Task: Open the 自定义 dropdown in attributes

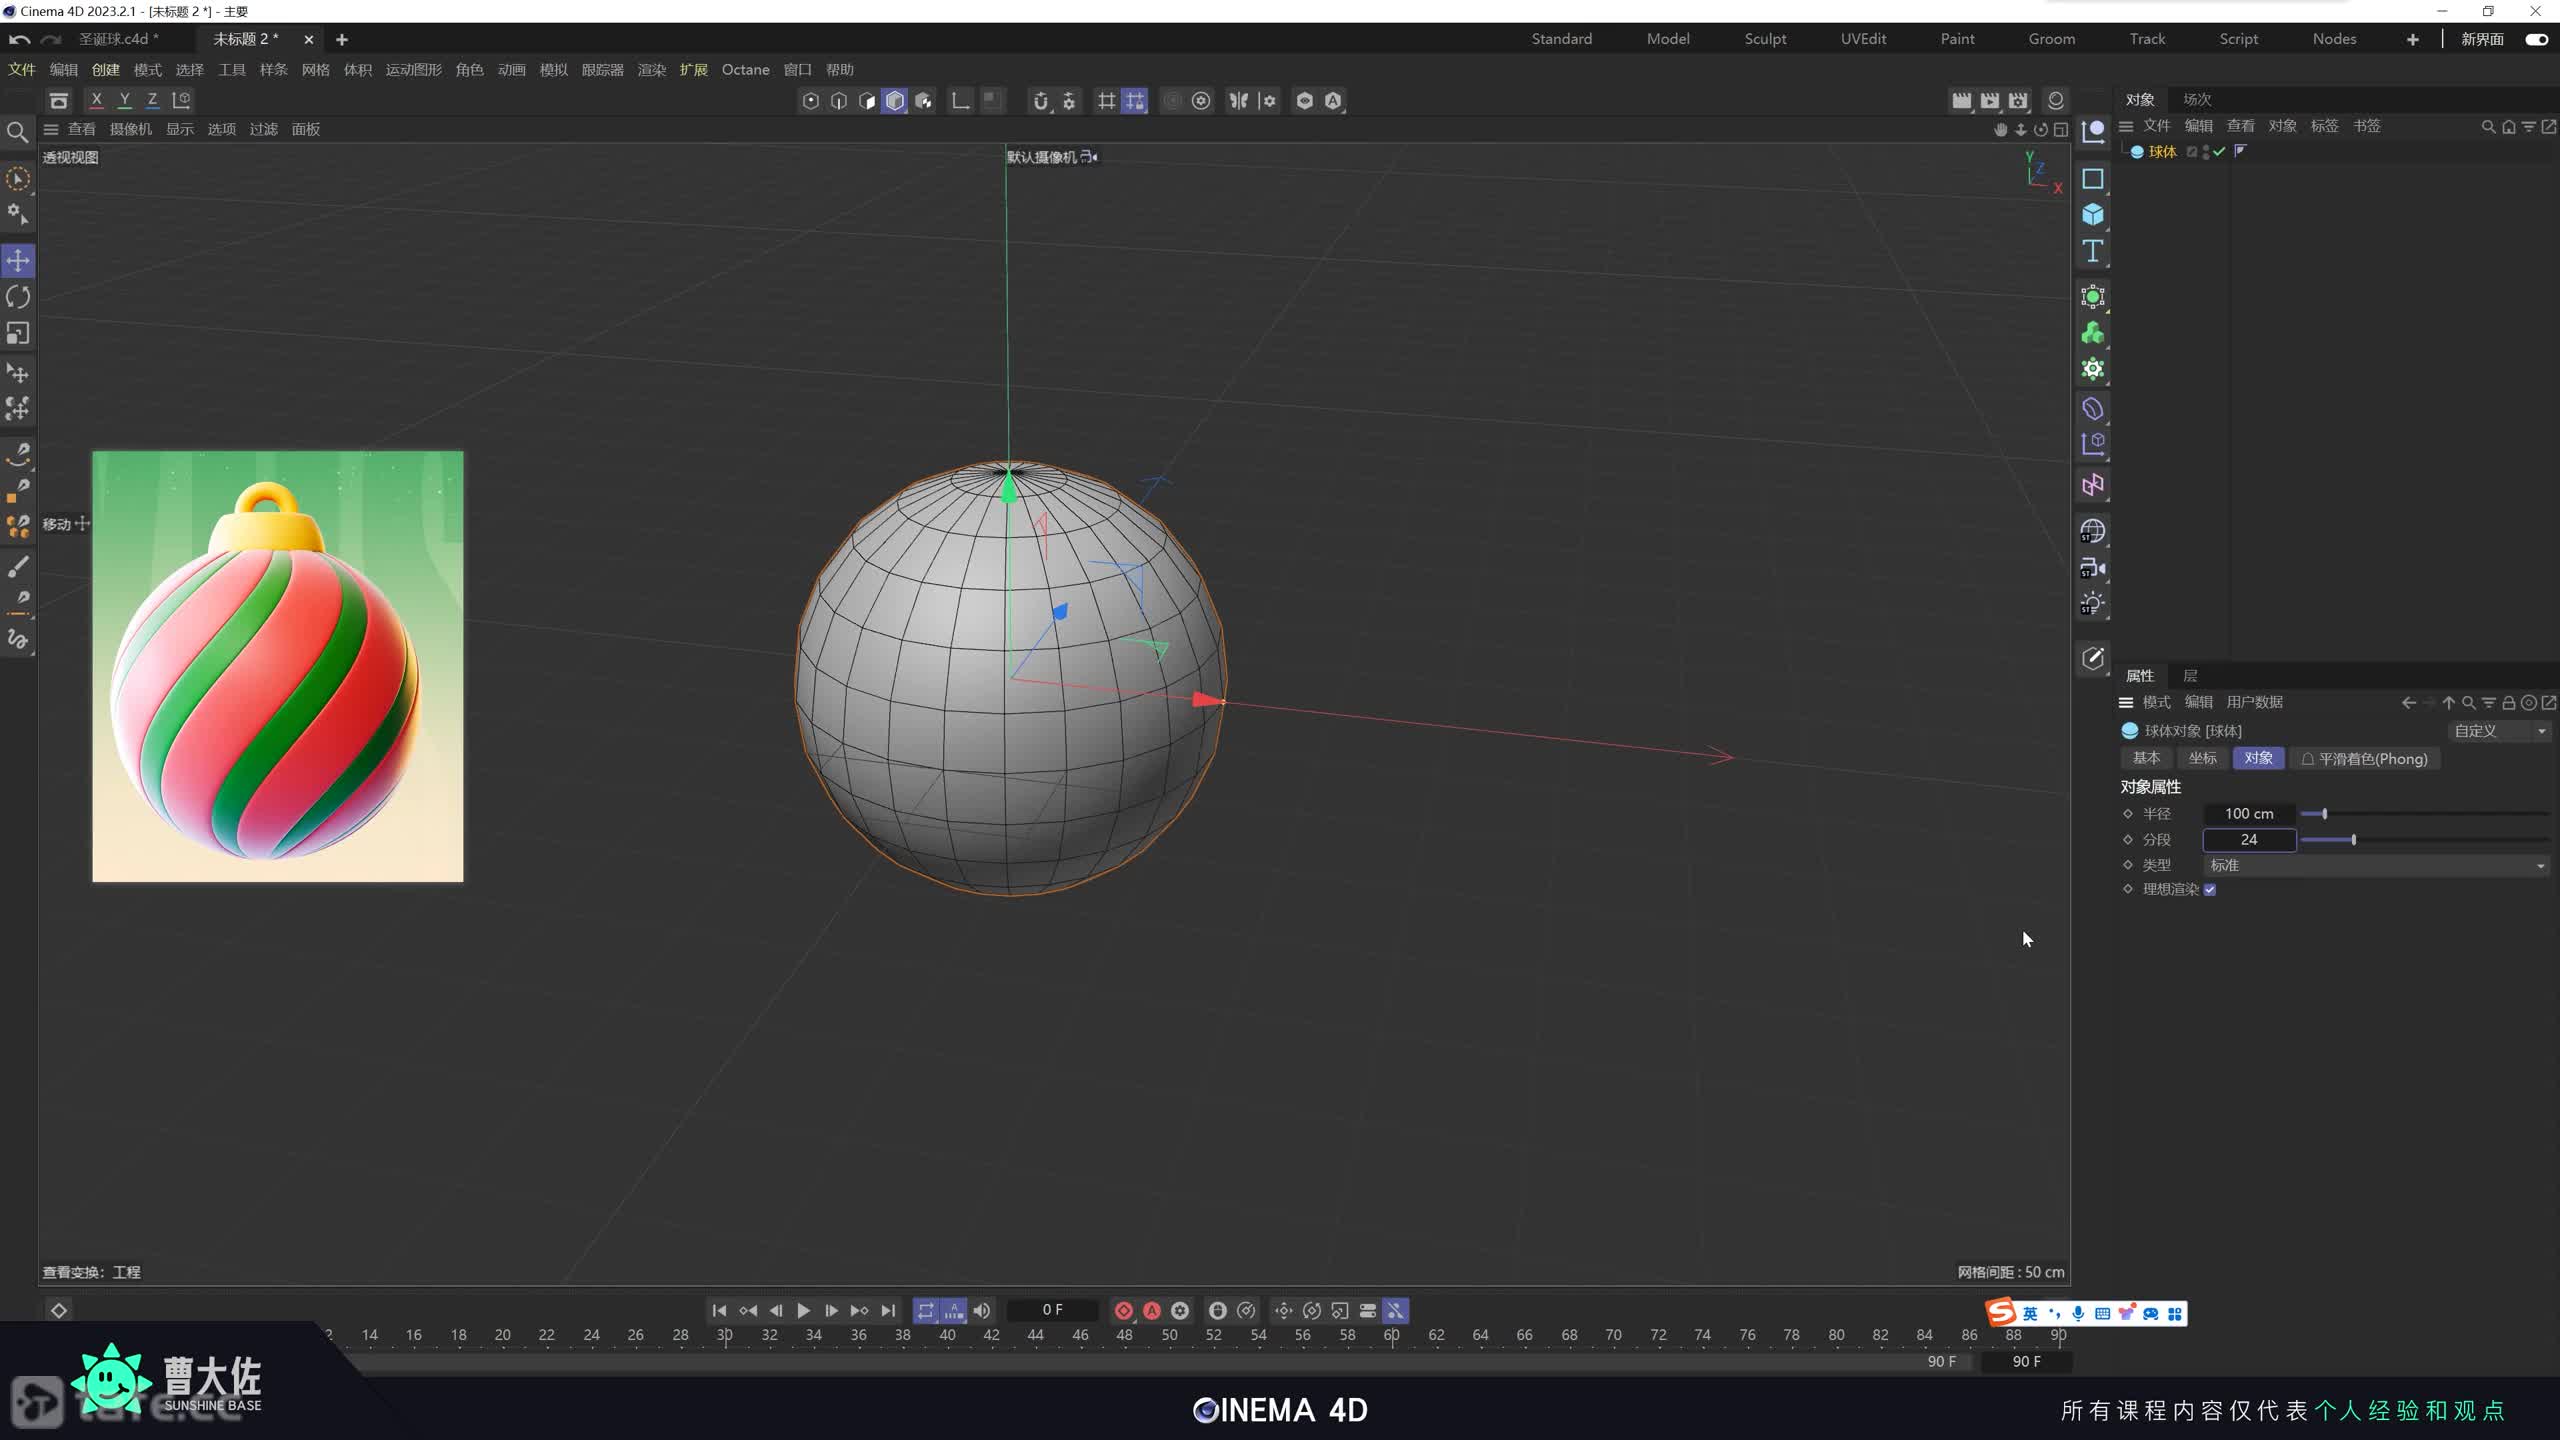Action: pyautogui.click(x=2498, y=731)
